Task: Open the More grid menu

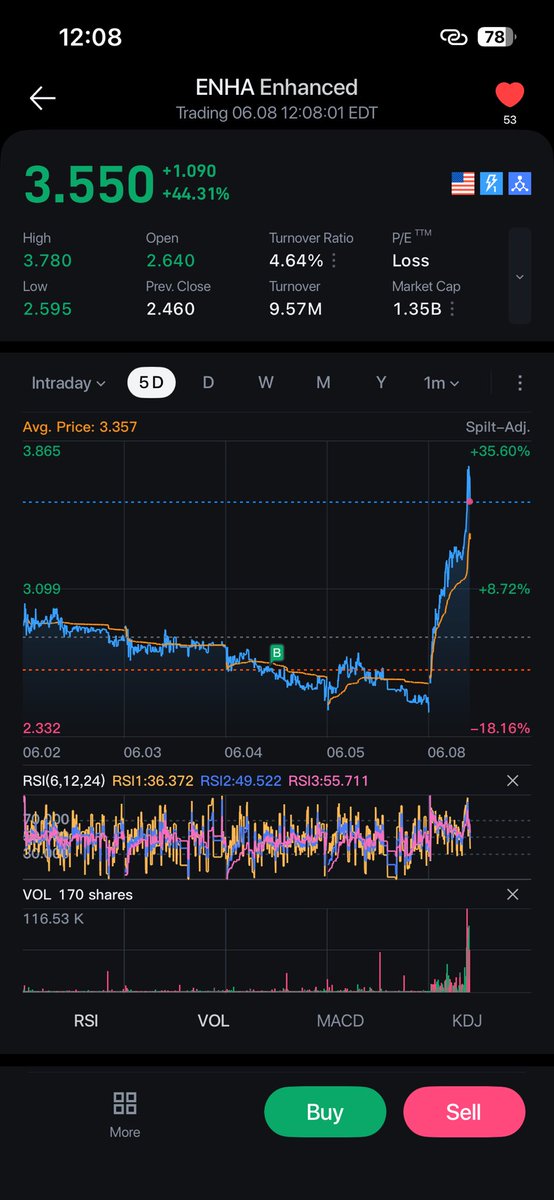Action: [125, 1114]
